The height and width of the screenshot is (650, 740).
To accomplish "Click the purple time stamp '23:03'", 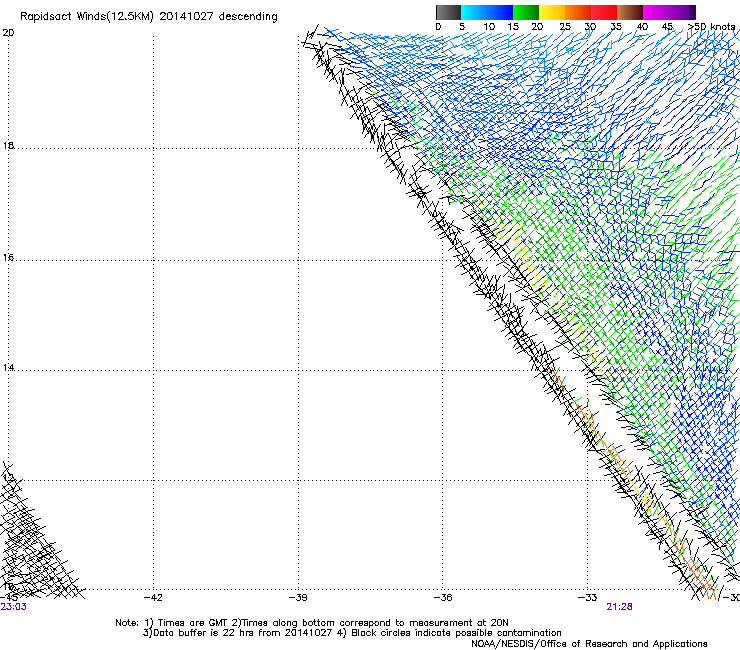I will click(x=14, y=607).
